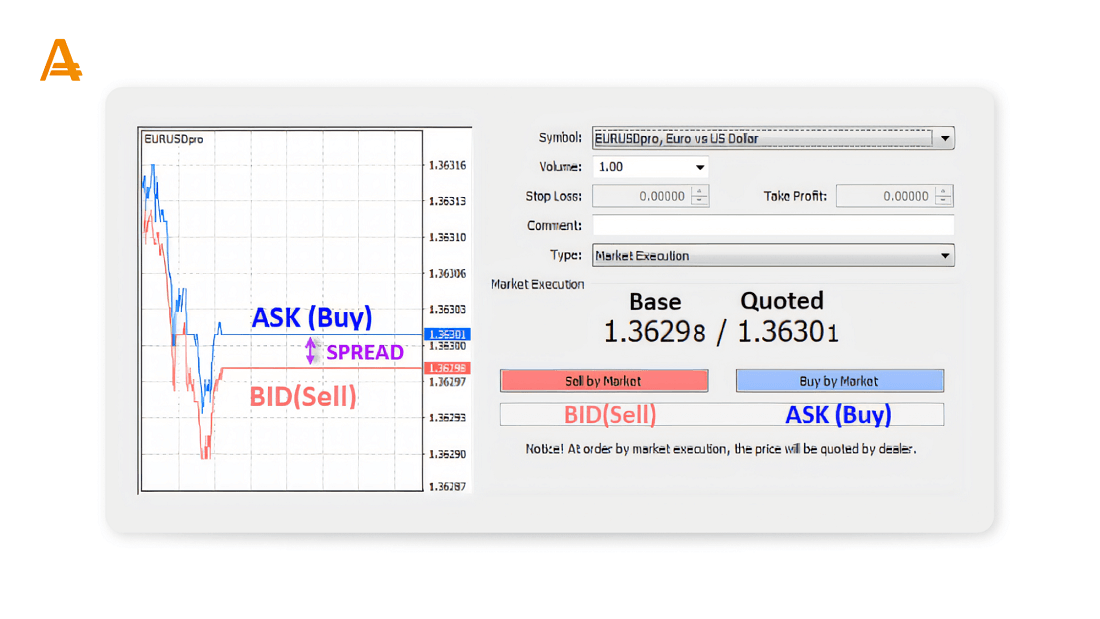This screenshot has width=1100, height=619.
Task: Click the red 1.36298 bid price tag
Action: click(445, 368)
